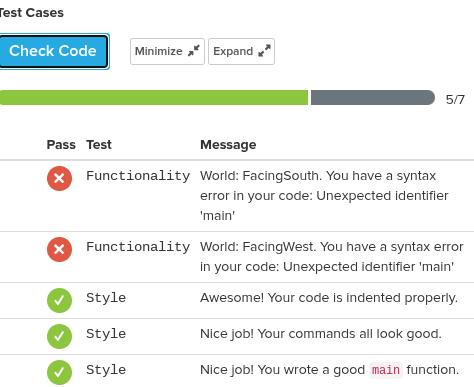Click the red fail icon for FacingSouth test
This screenshot has width=474, height=387.
59,178
